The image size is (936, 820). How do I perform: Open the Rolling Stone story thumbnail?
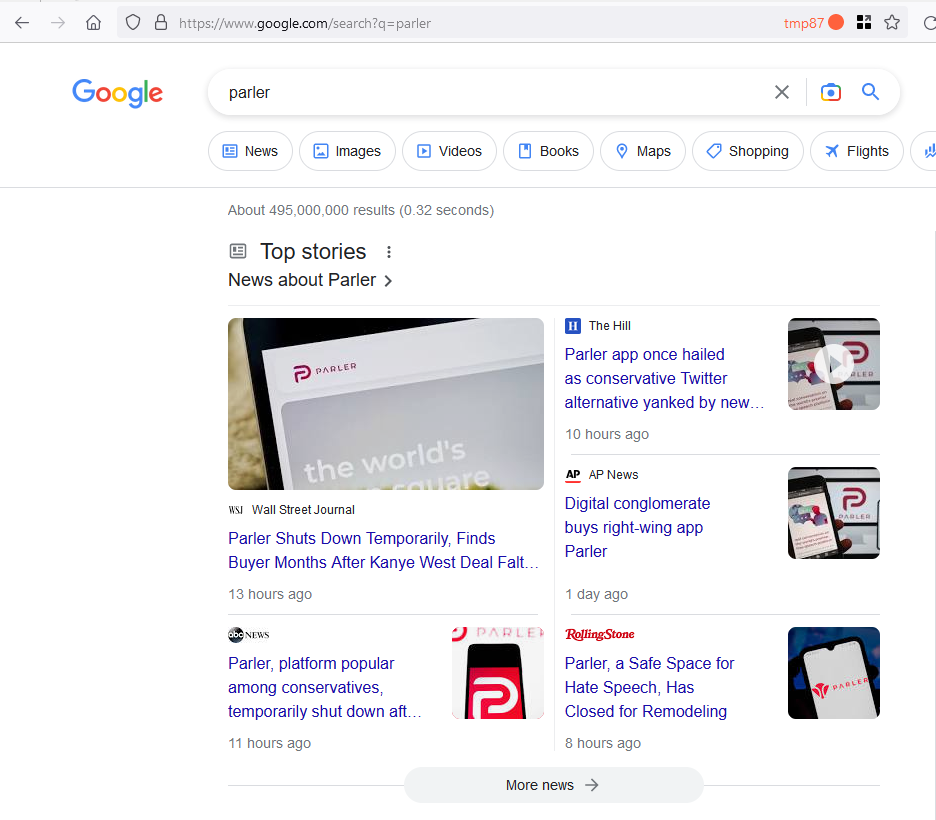(x=833, y=673)
